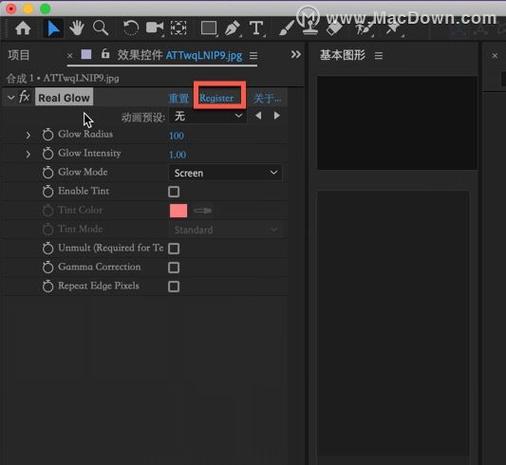Click the Glow Radius value 100

pyautogui.click(x=176, y=136)
